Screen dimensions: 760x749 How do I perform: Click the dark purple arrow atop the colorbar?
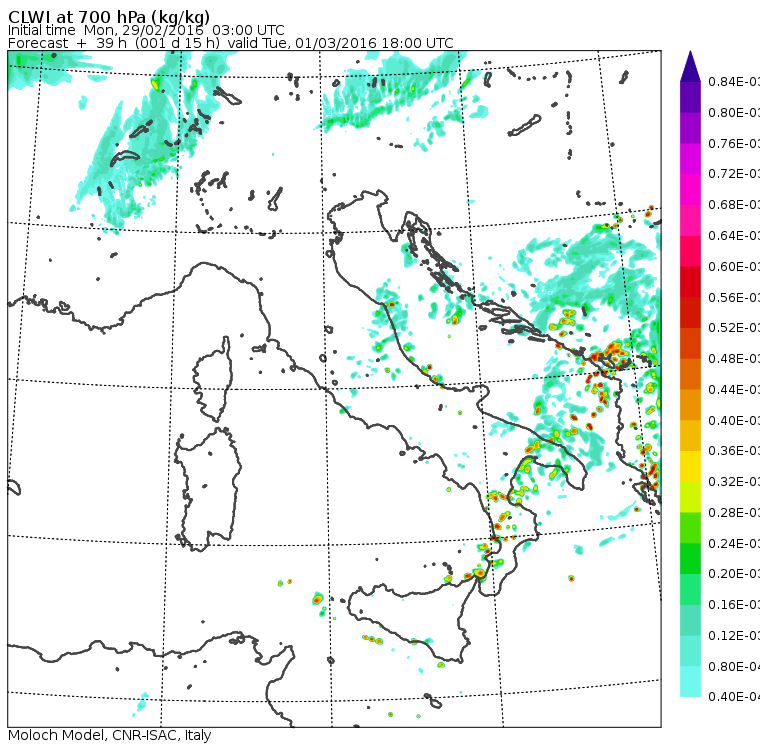click(x=690, y=66)
